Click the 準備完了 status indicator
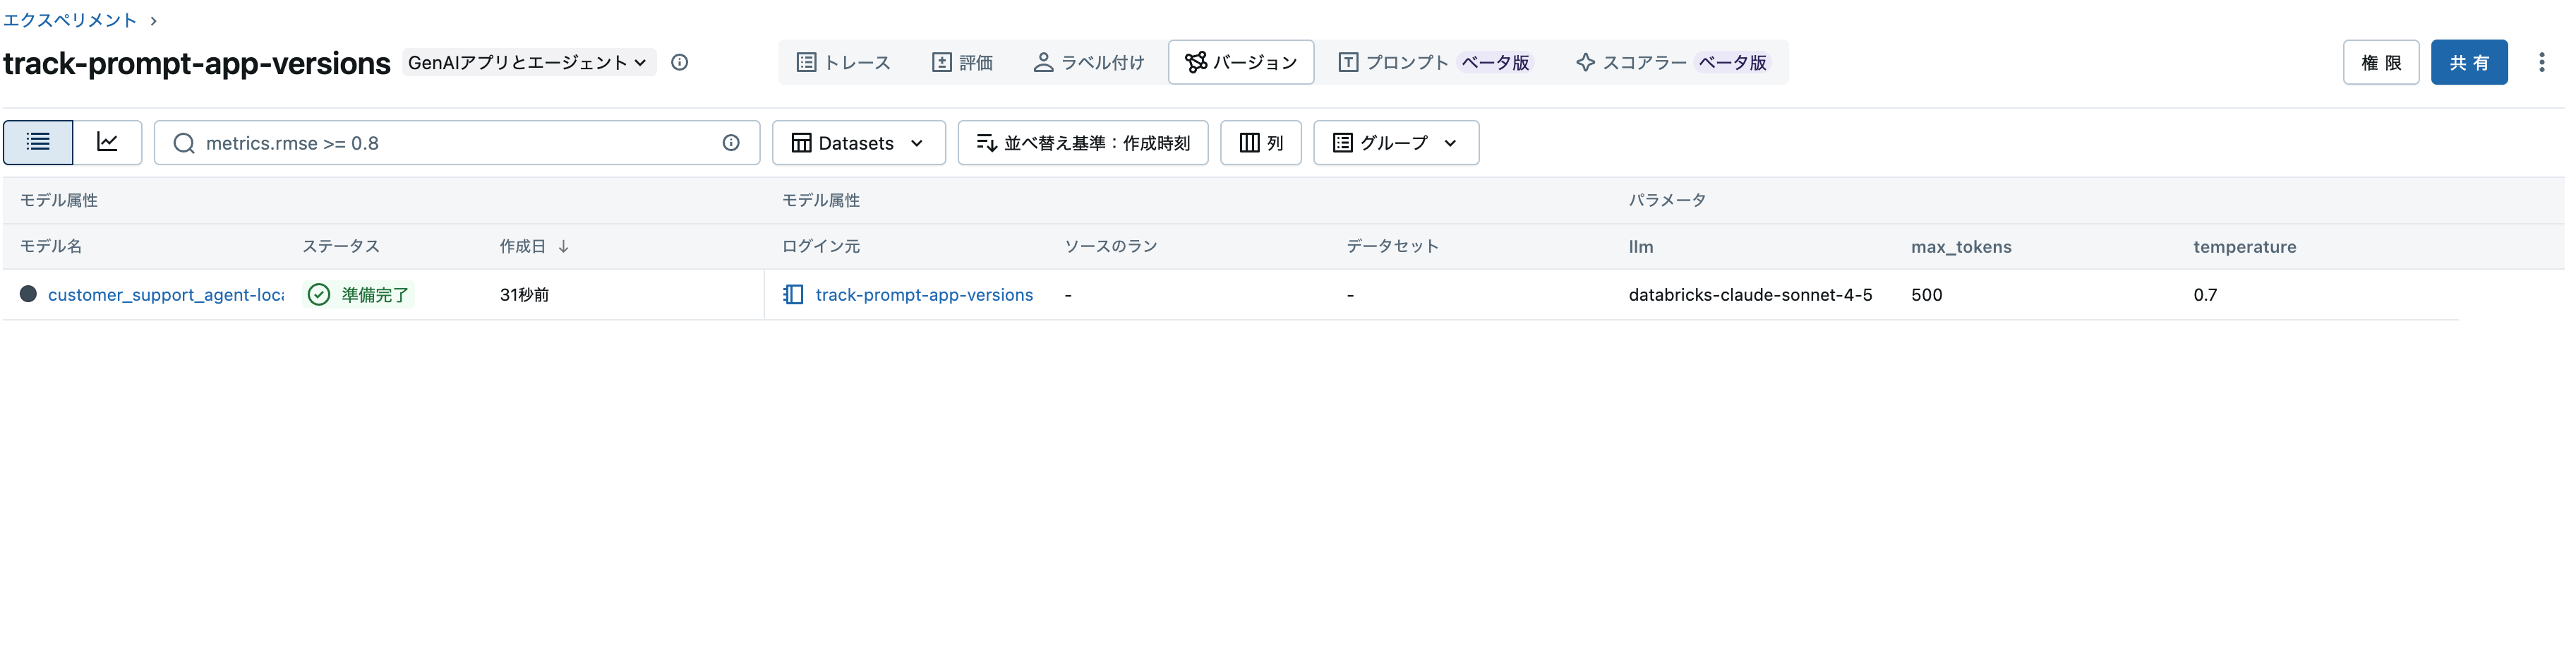 pos(358,294)
